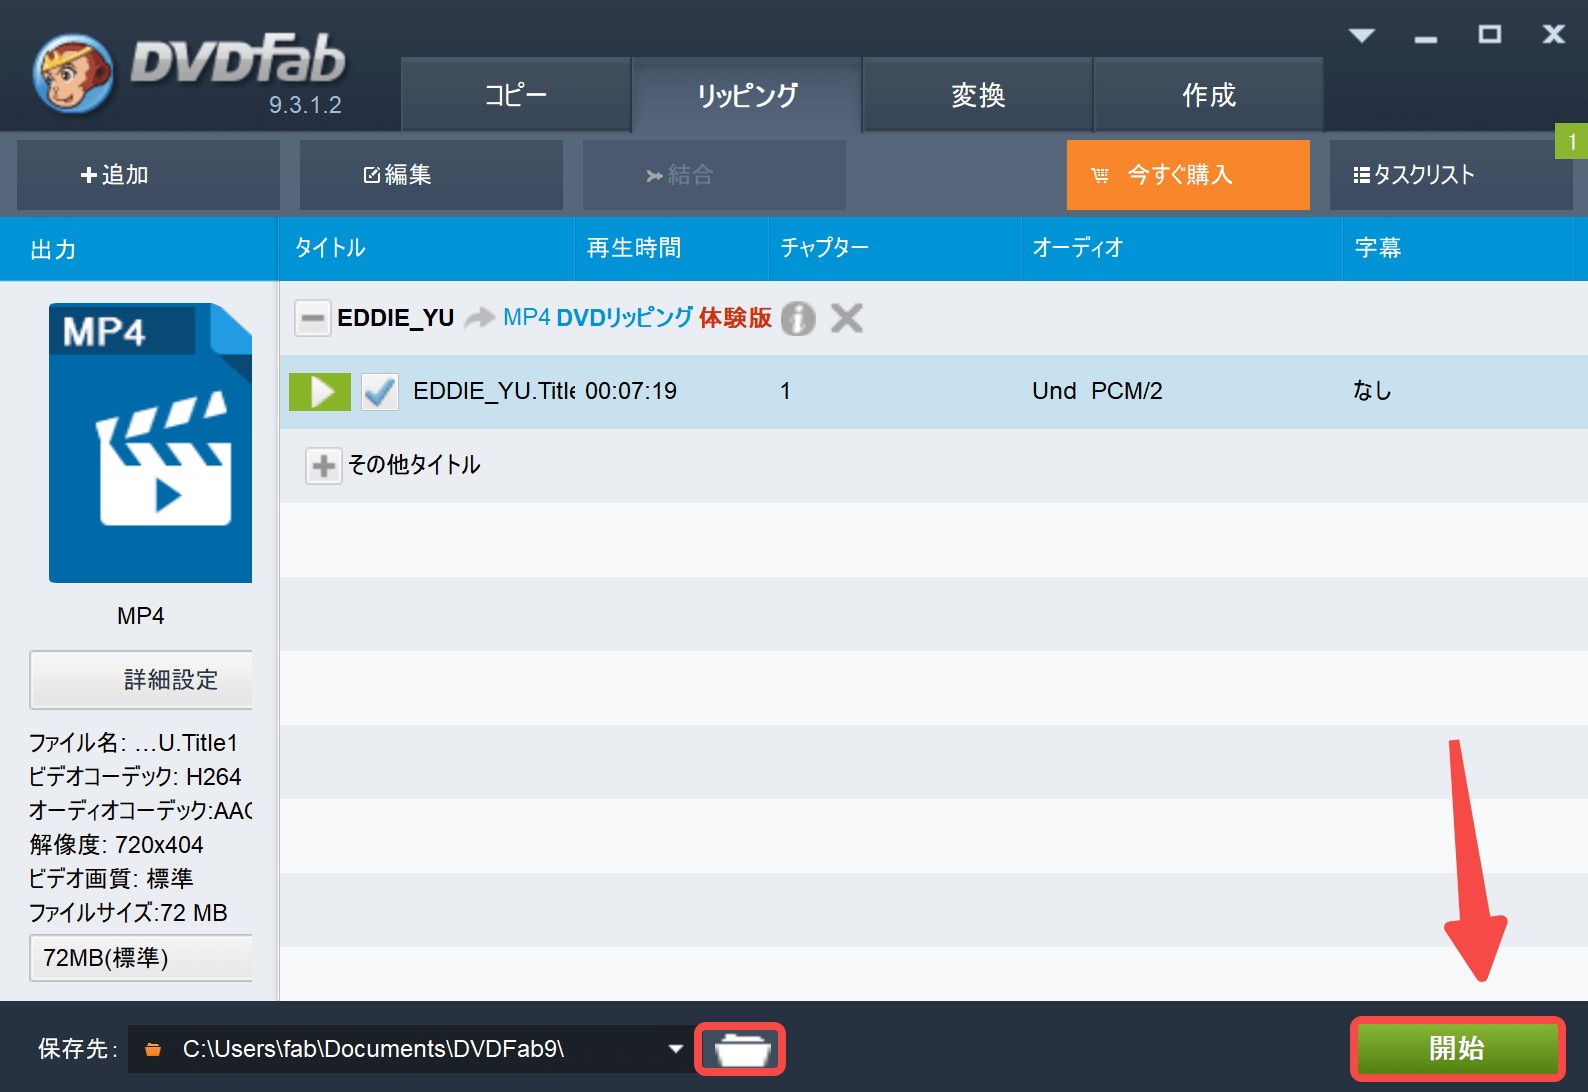Open 詳細設定 advanced settings
The height and width of the screenshot is (1092, 1588).
[141, 680]
